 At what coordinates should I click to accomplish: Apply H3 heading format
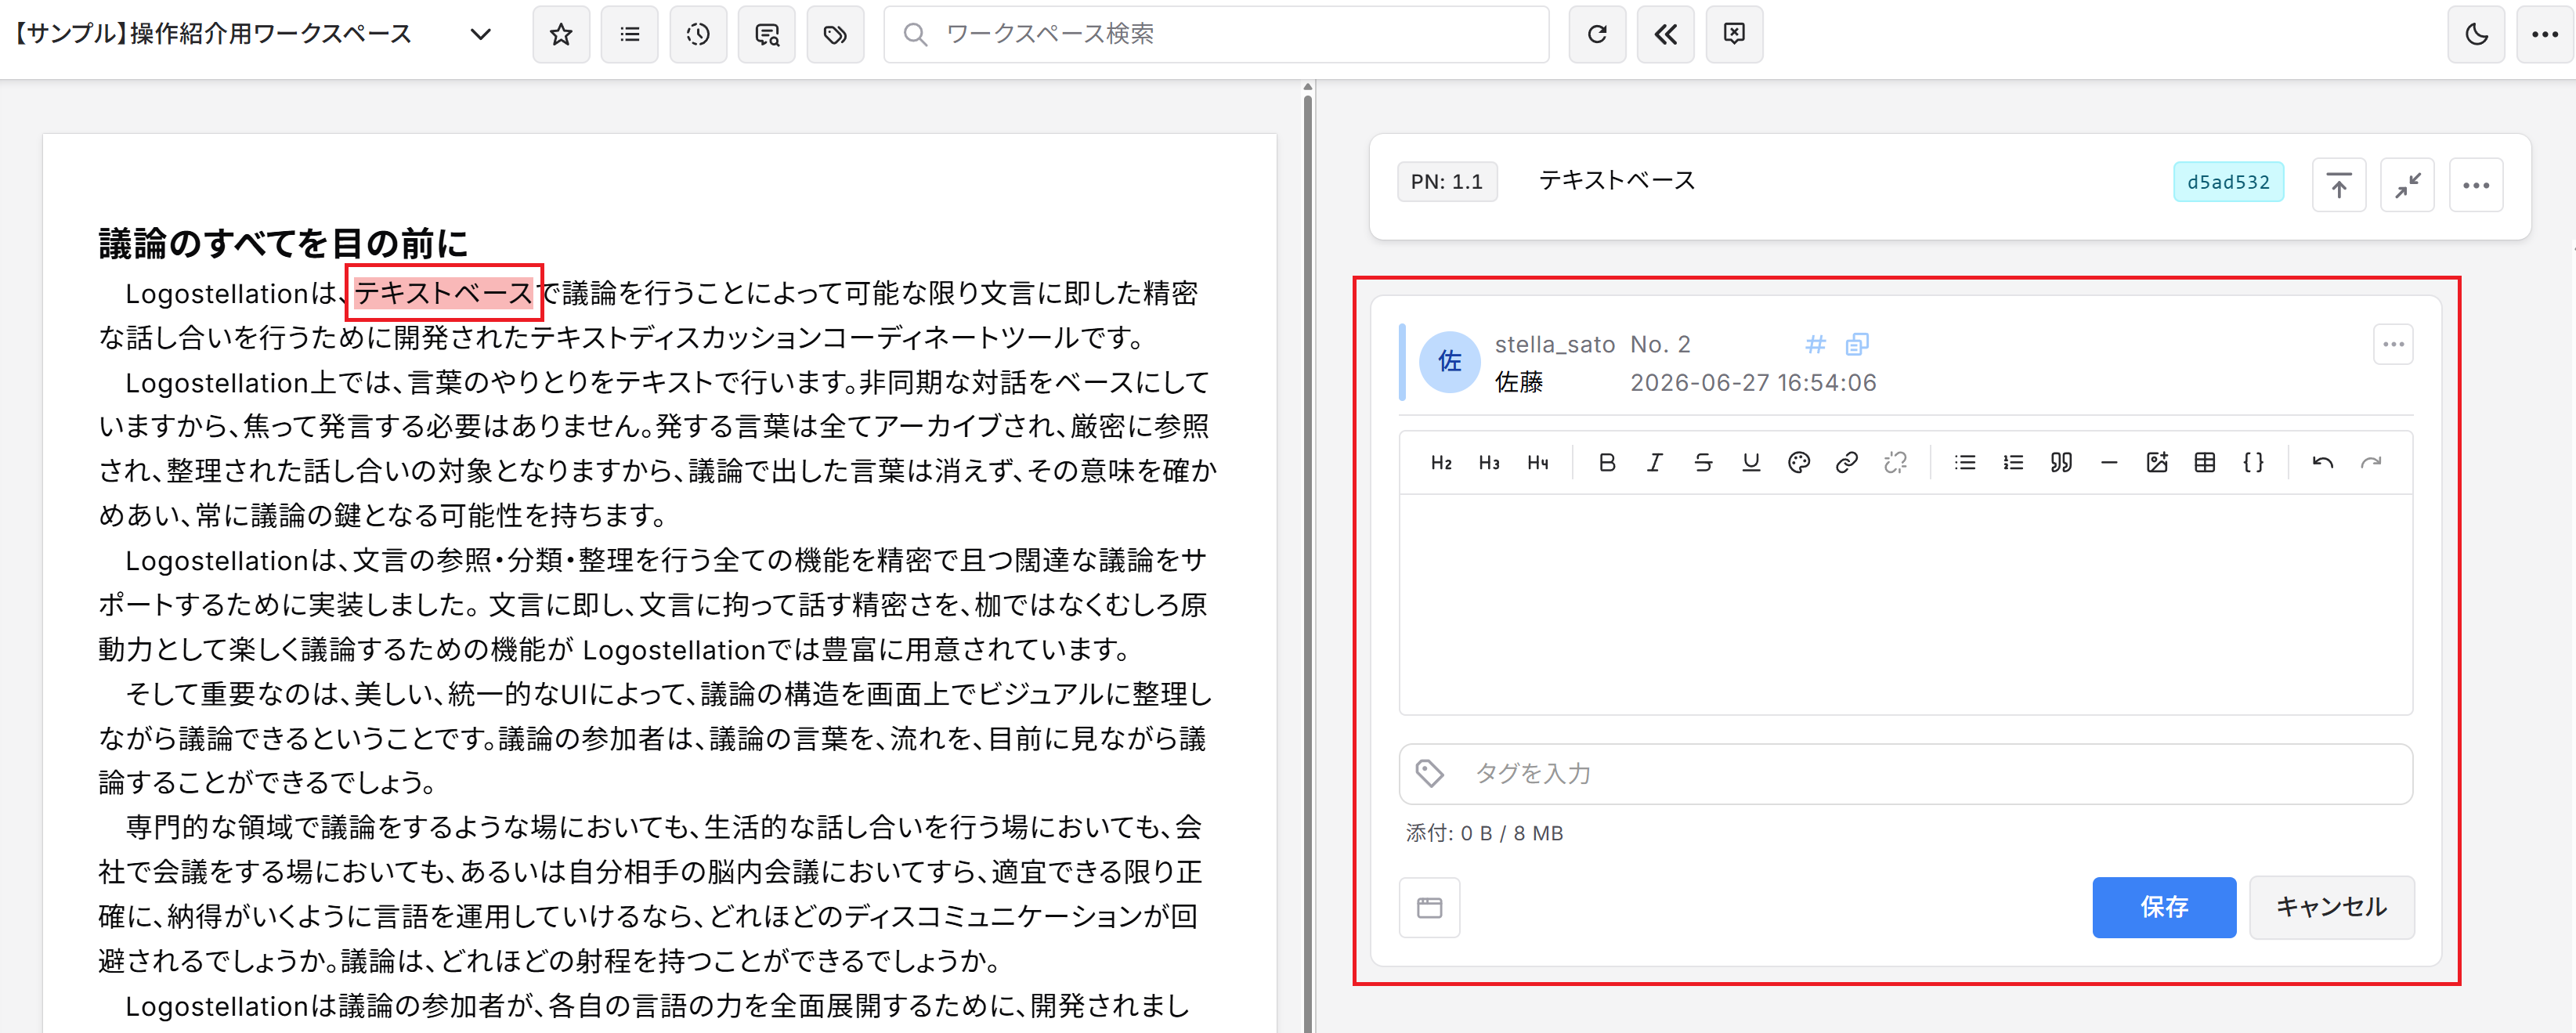(1489, 463)
